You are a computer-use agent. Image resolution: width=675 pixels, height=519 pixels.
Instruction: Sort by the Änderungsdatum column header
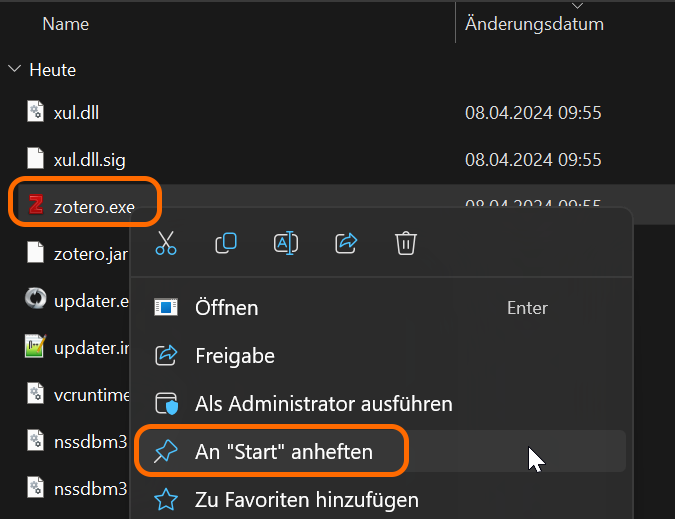tap(534, 23)
